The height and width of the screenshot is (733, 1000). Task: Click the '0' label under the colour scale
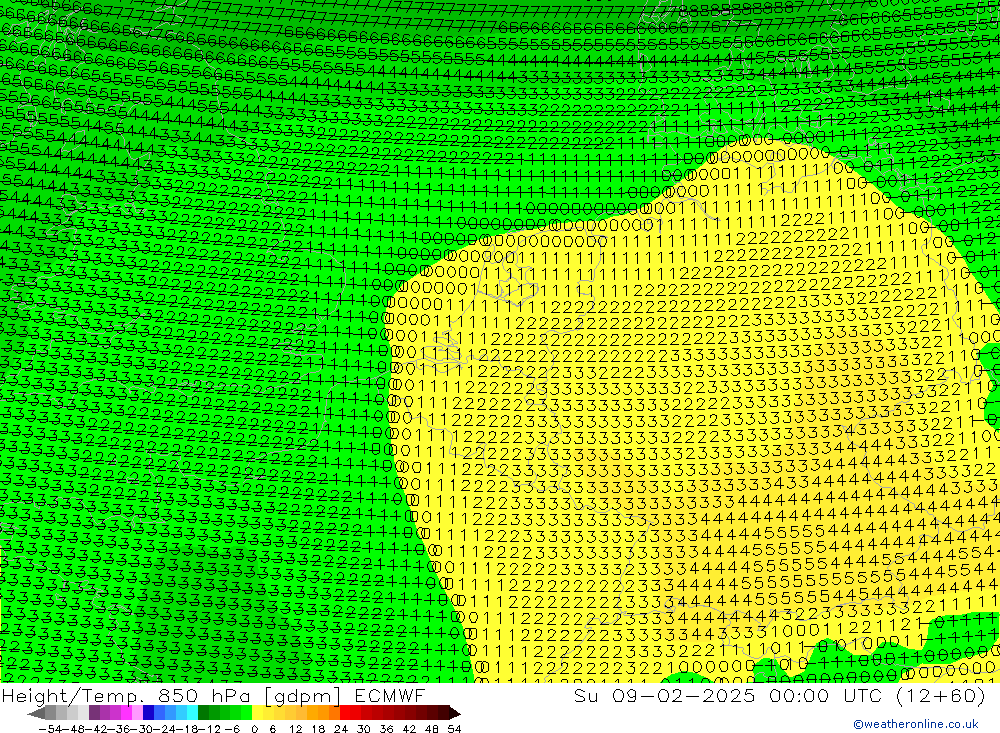pos(254,729)
